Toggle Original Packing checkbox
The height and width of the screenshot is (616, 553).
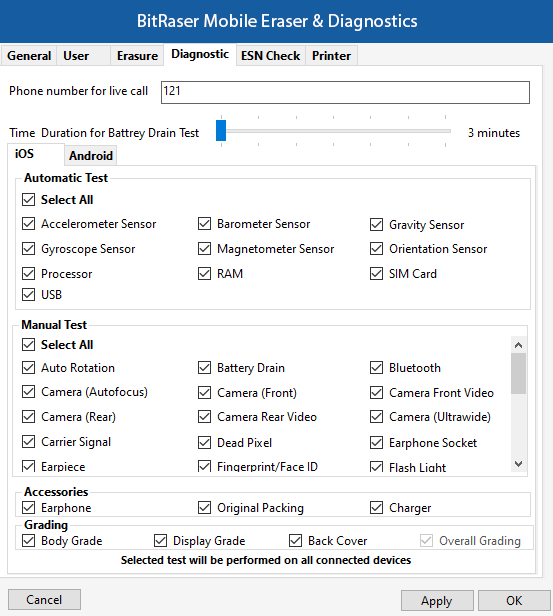(204, 508)
